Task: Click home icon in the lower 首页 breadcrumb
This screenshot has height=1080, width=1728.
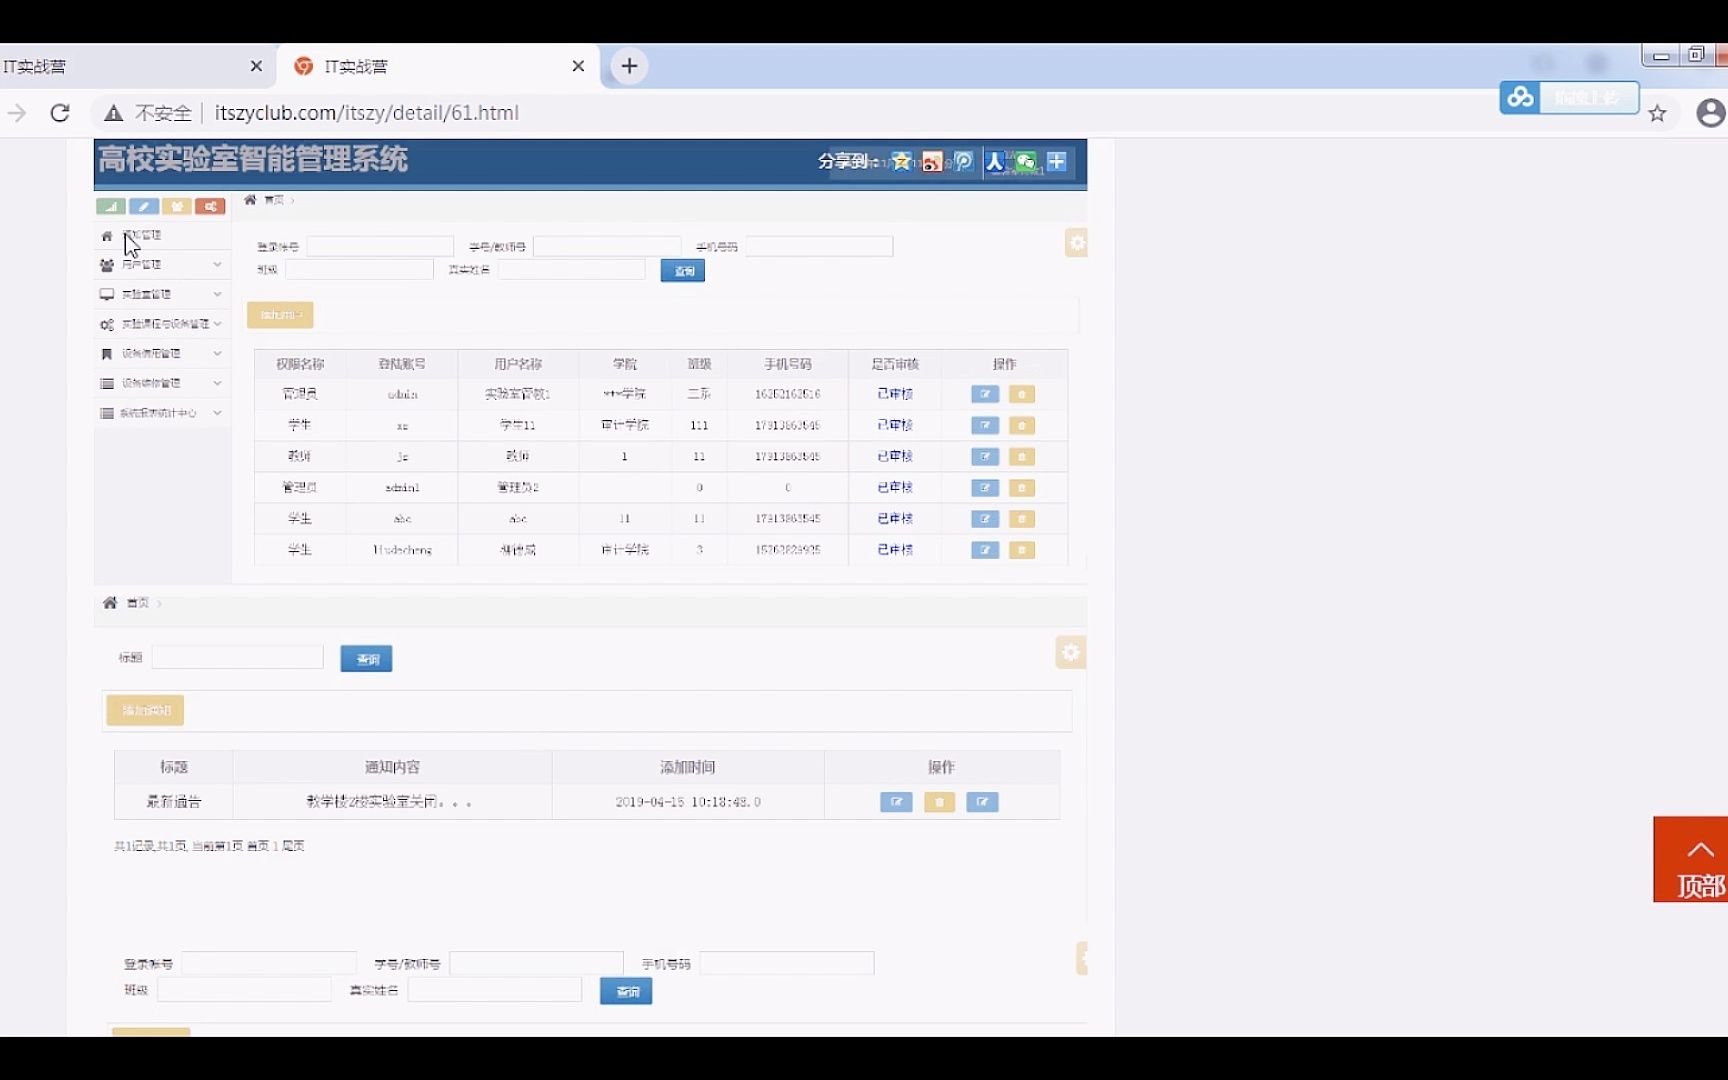Action: pos(110,602)
